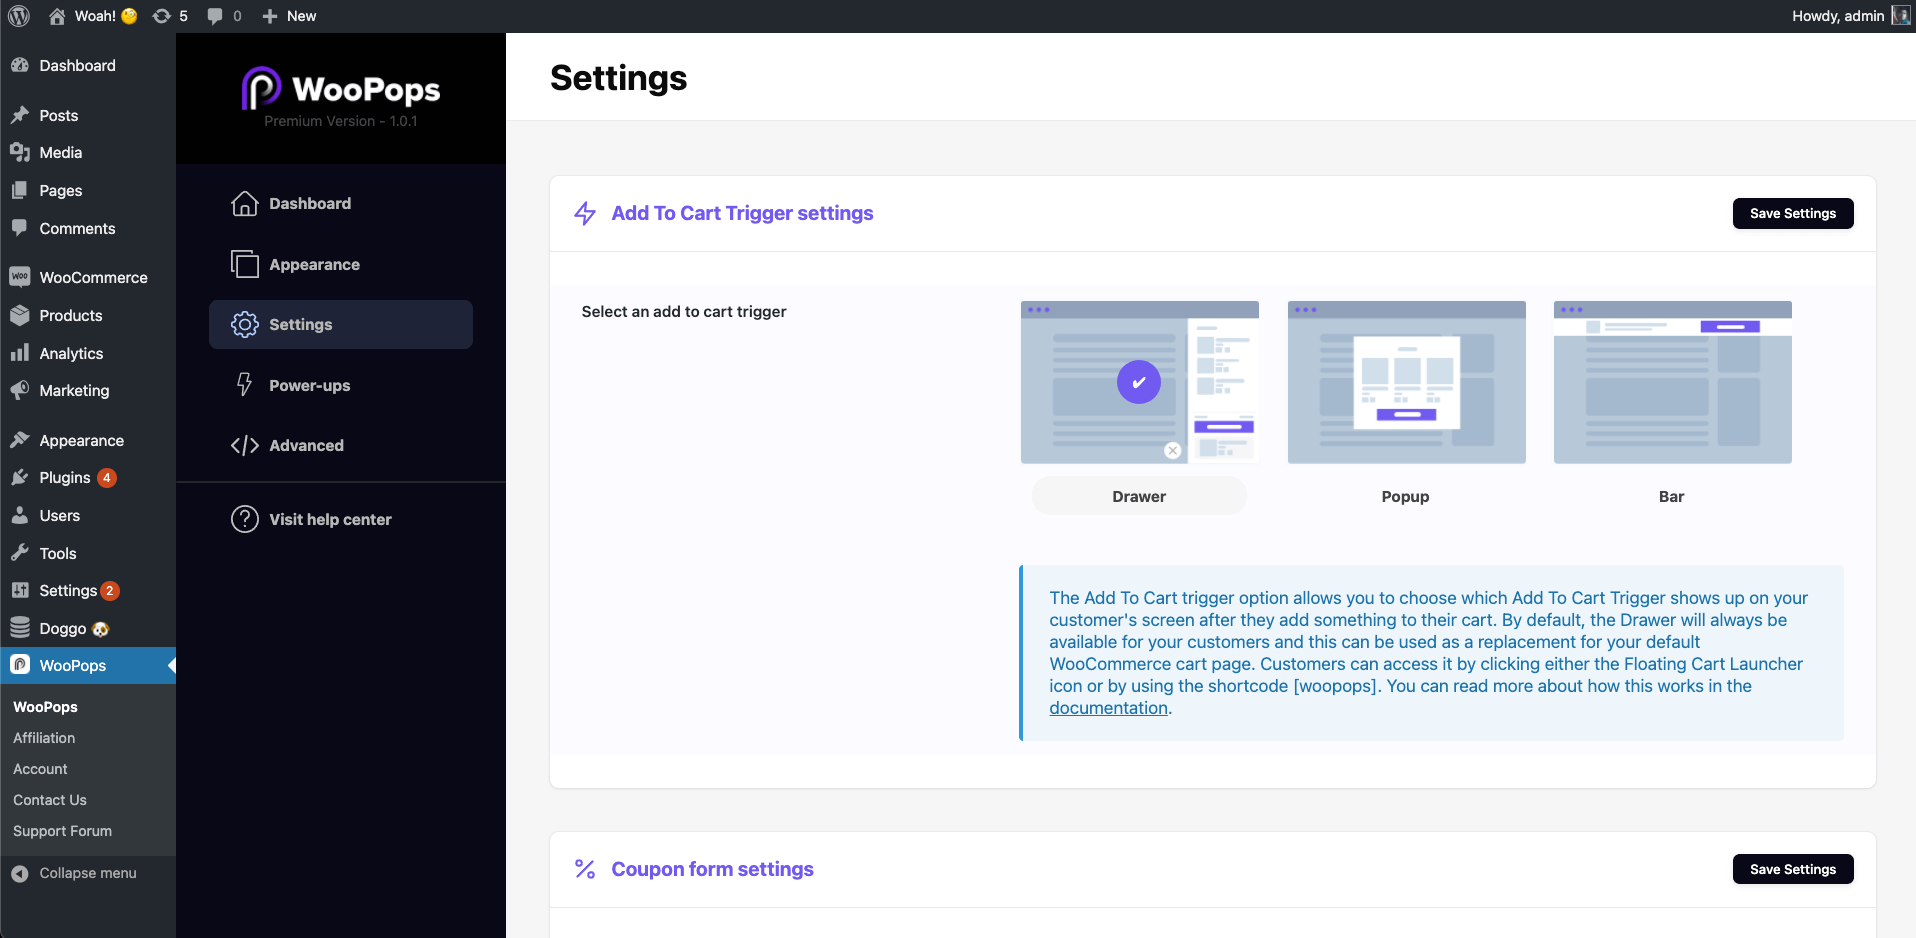Click the Add To Cart lightning bolt icon
This screenshot has height=938, width=1916.
coord(585,213)
